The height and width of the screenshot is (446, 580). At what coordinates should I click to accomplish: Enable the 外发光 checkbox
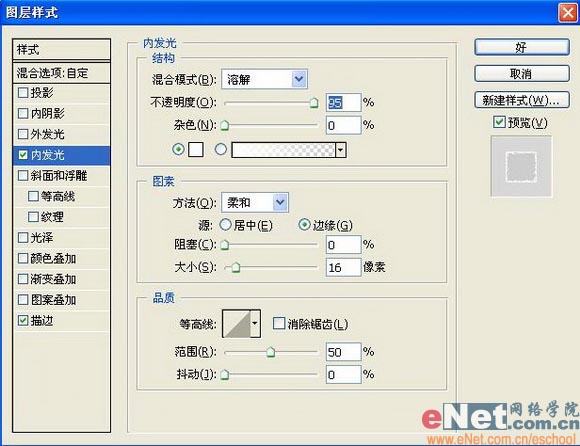point(23,134)
